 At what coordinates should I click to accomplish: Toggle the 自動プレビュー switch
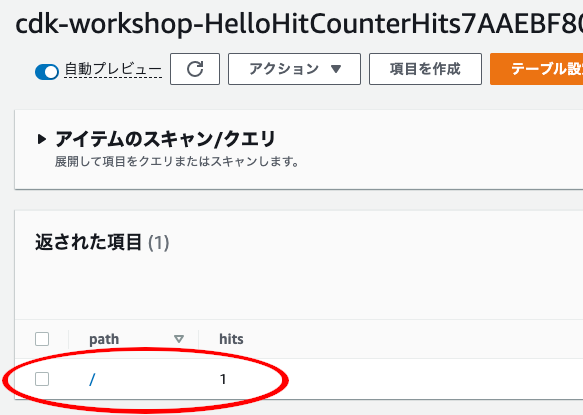47,72
